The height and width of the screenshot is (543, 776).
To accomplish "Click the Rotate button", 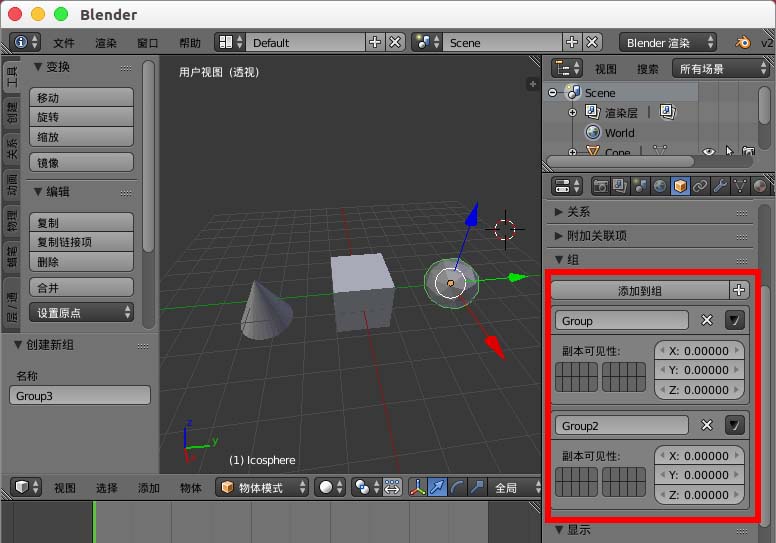I will (x=81, y=117).
